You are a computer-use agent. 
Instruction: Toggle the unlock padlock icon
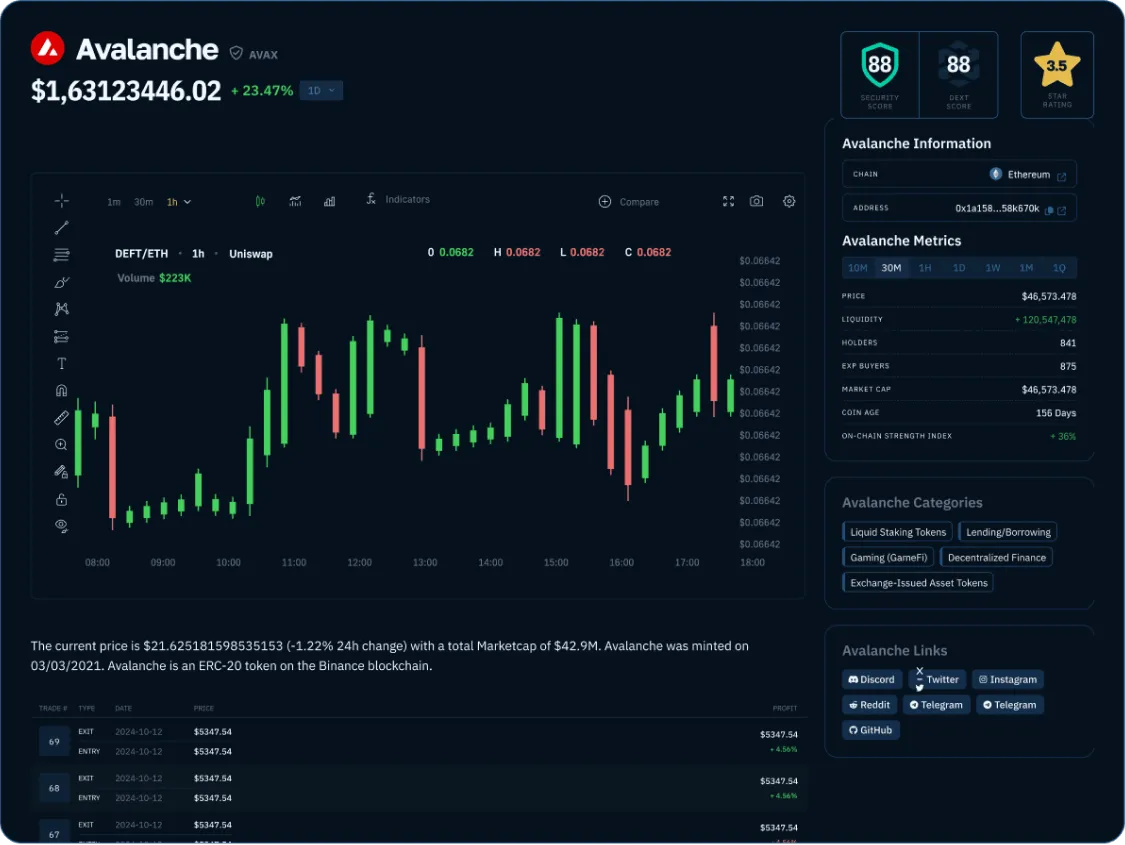click(62, 499)
